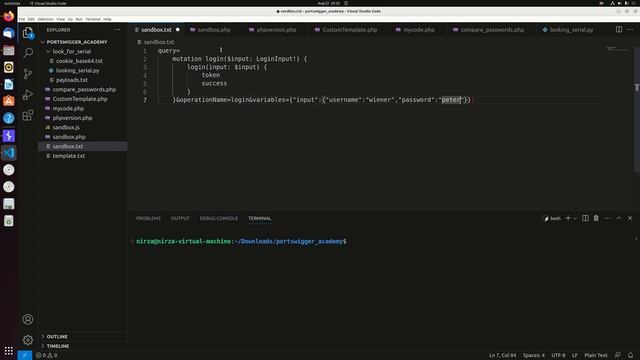640x360 pixels.
Task: Open the Search view in activity bar
Action: click(x=28, y=53)
